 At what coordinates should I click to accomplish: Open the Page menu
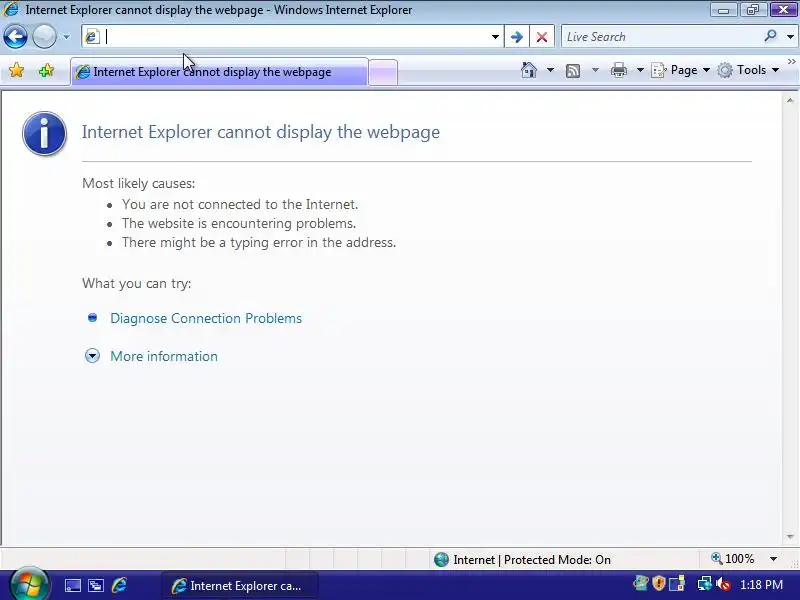click(x=681, y=70)
